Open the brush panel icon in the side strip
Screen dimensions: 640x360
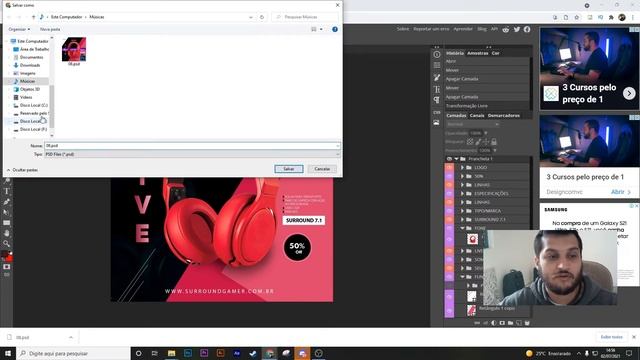point(437,77)
